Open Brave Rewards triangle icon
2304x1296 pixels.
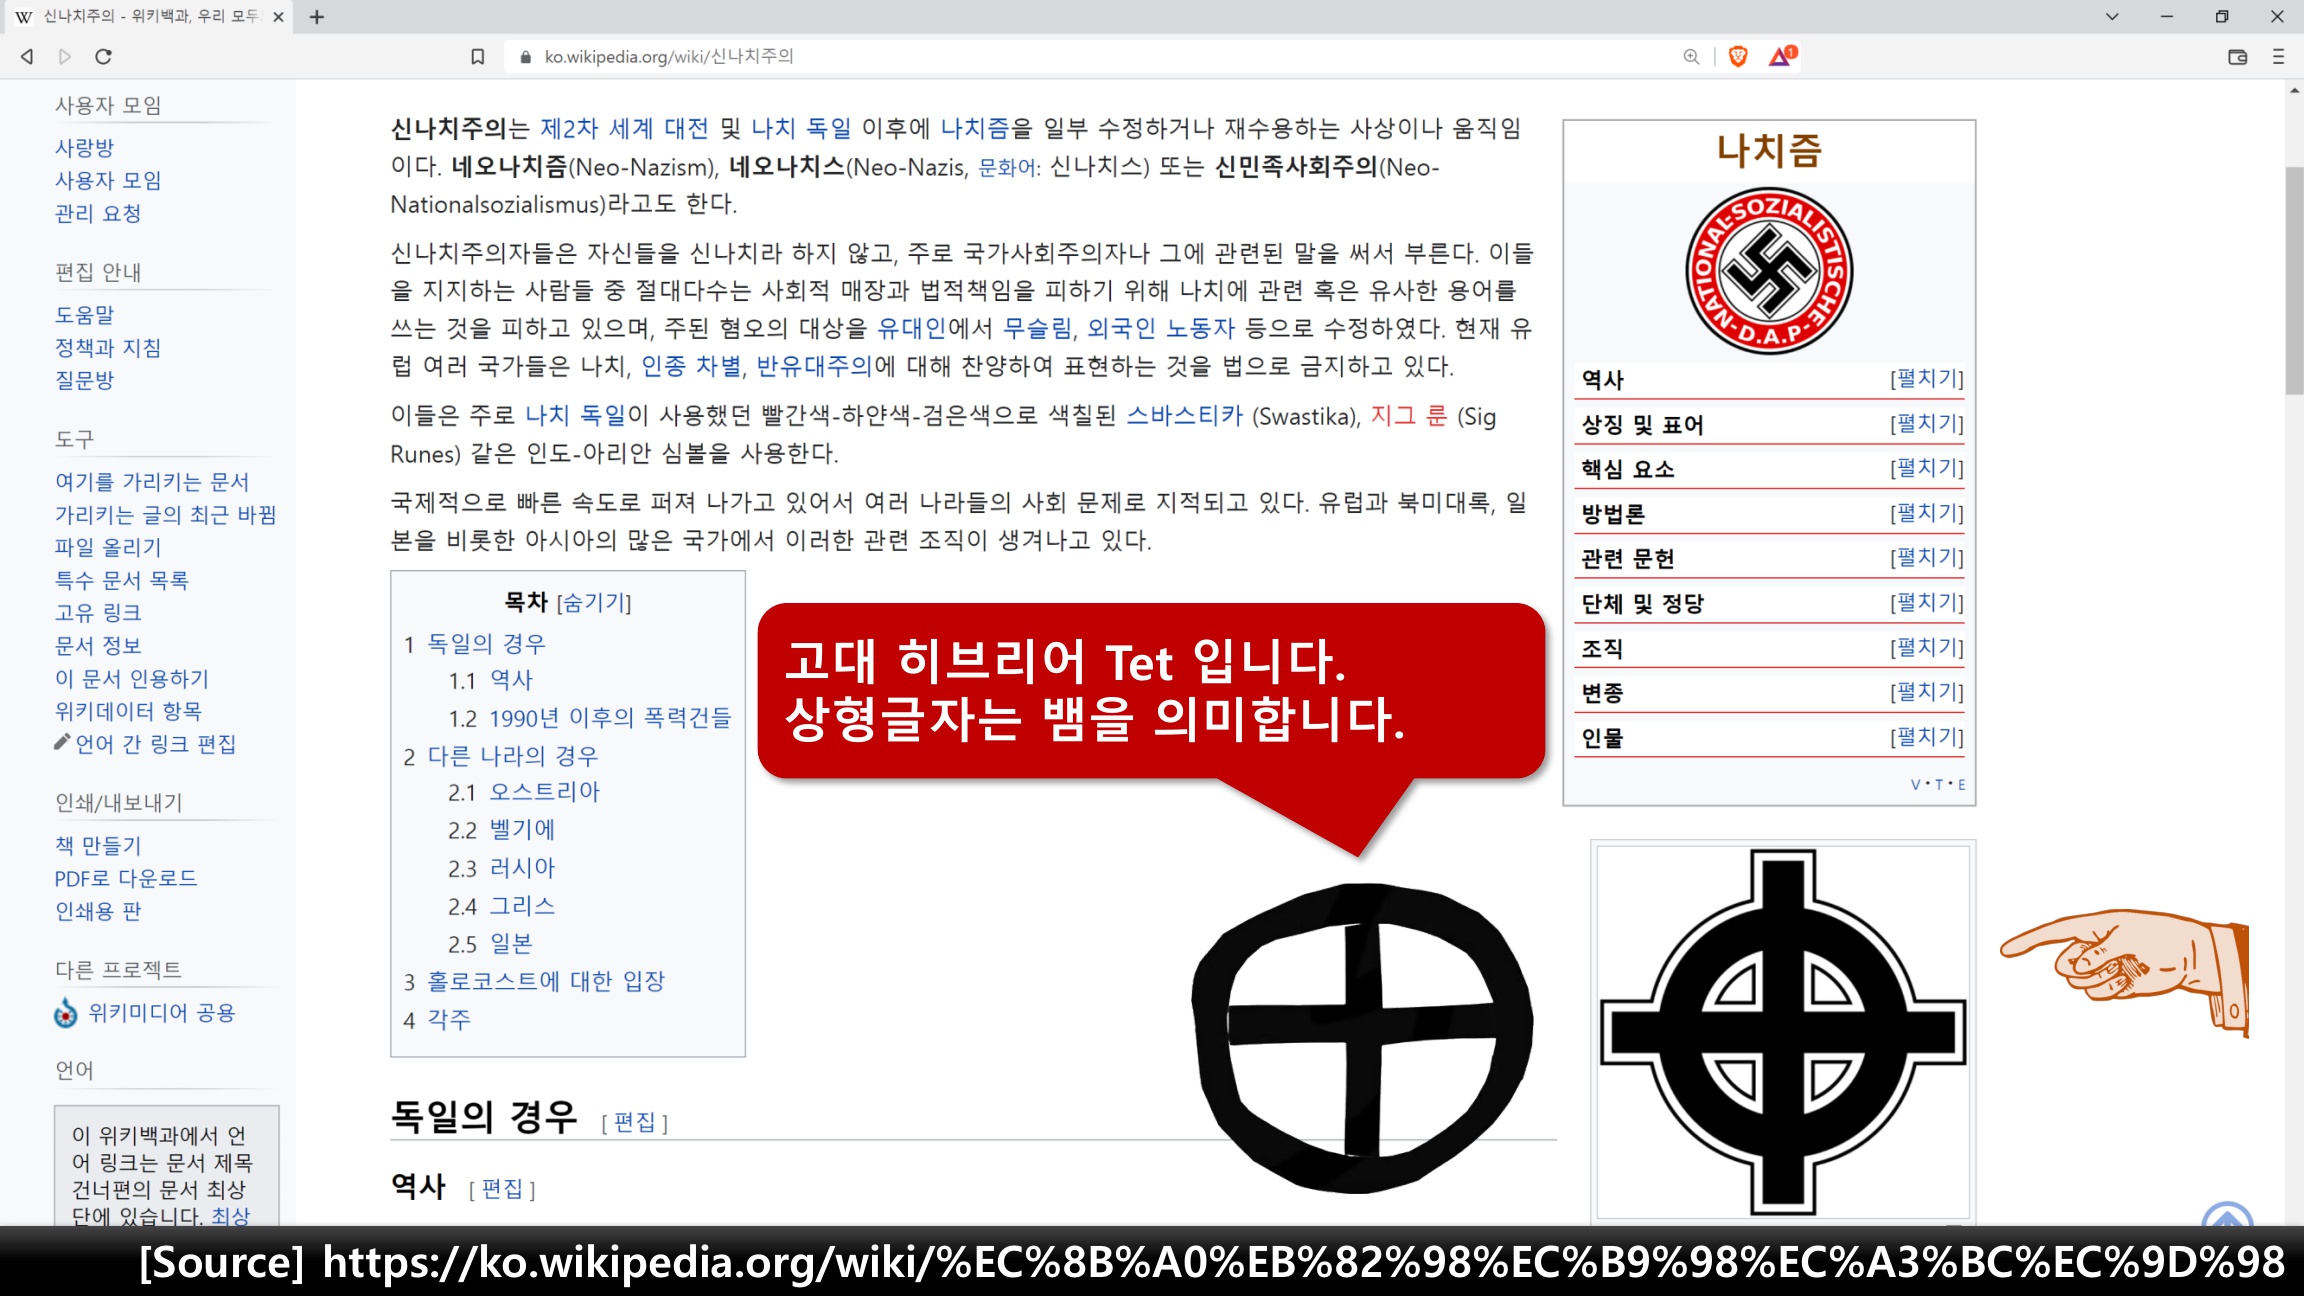pyautogui.click(x=1782, y=56)
